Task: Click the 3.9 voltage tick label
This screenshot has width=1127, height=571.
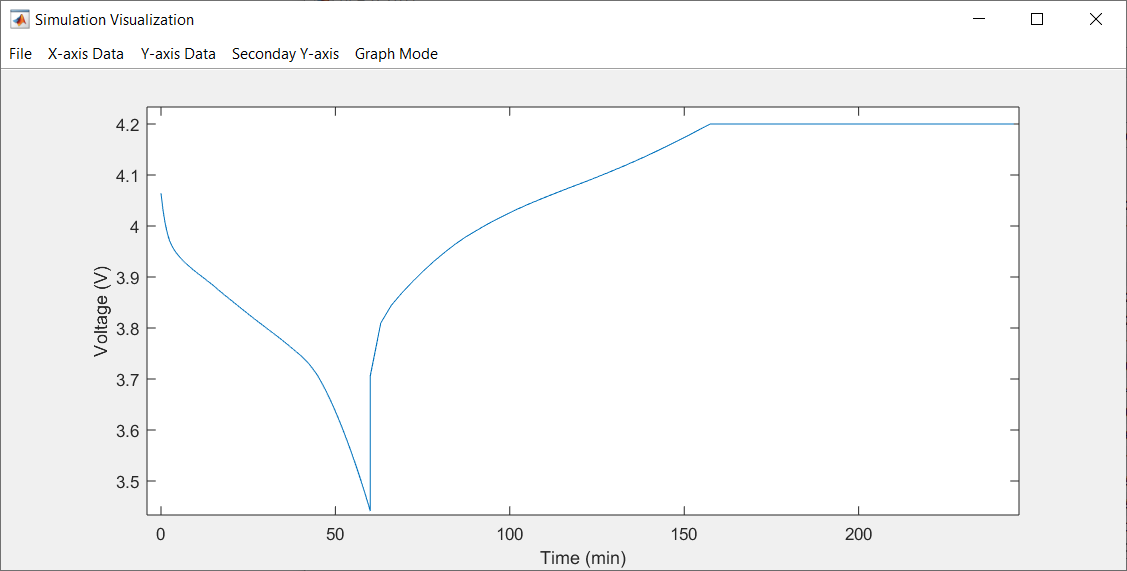Action: pos(127,278)
